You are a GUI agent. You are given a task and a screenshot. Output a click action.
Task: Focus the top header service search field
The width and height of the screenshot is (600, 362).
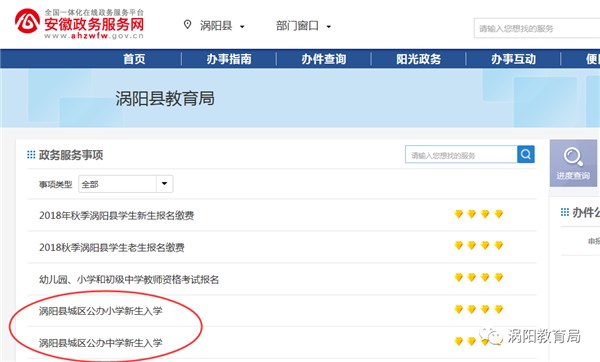pyautogui.click(x=537, y=28)
